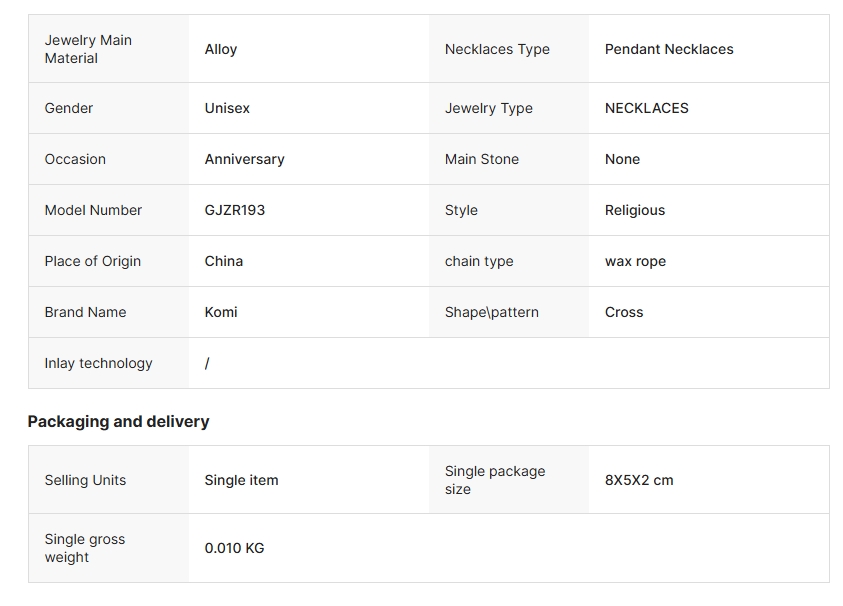The height and width of the screenshot is (606, 843).
Task: Click the Packaging and delivery heading
Action: 118,421
